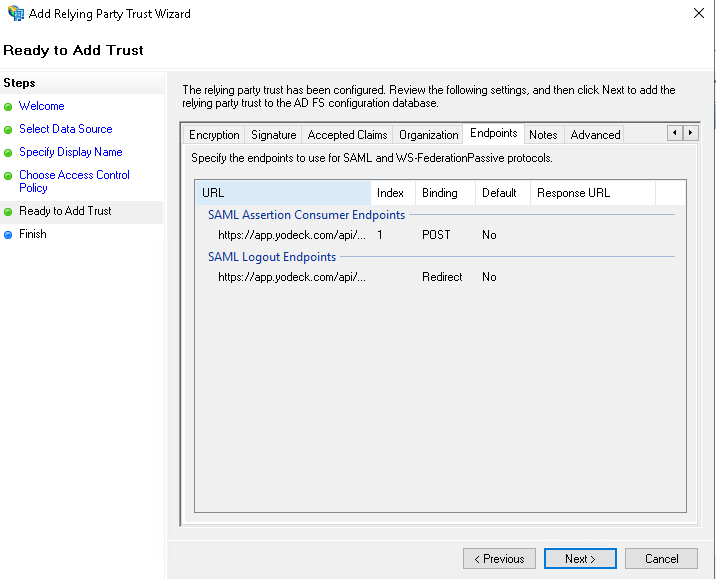The width and height of the screenshot is (716, 579).
Task: Click the Binding column header
Action: 439,193
